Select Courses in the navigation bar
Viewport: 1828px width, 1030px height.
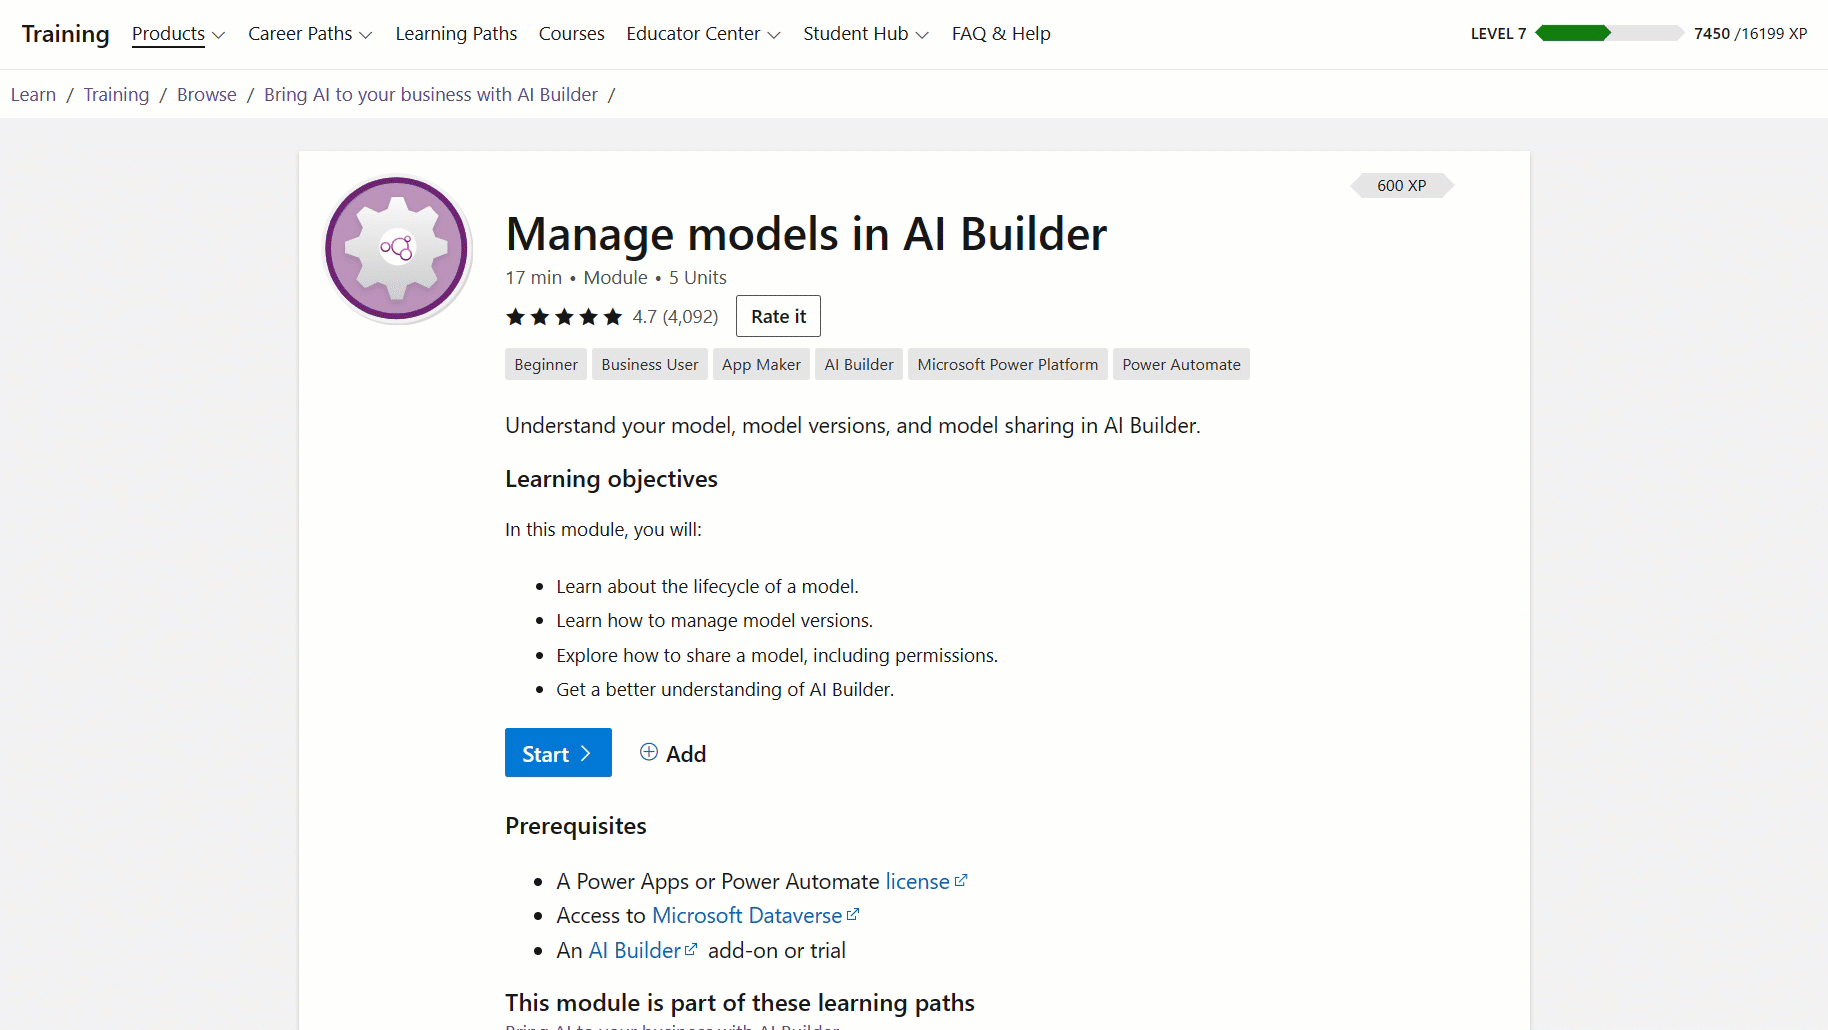coord(571,33)
